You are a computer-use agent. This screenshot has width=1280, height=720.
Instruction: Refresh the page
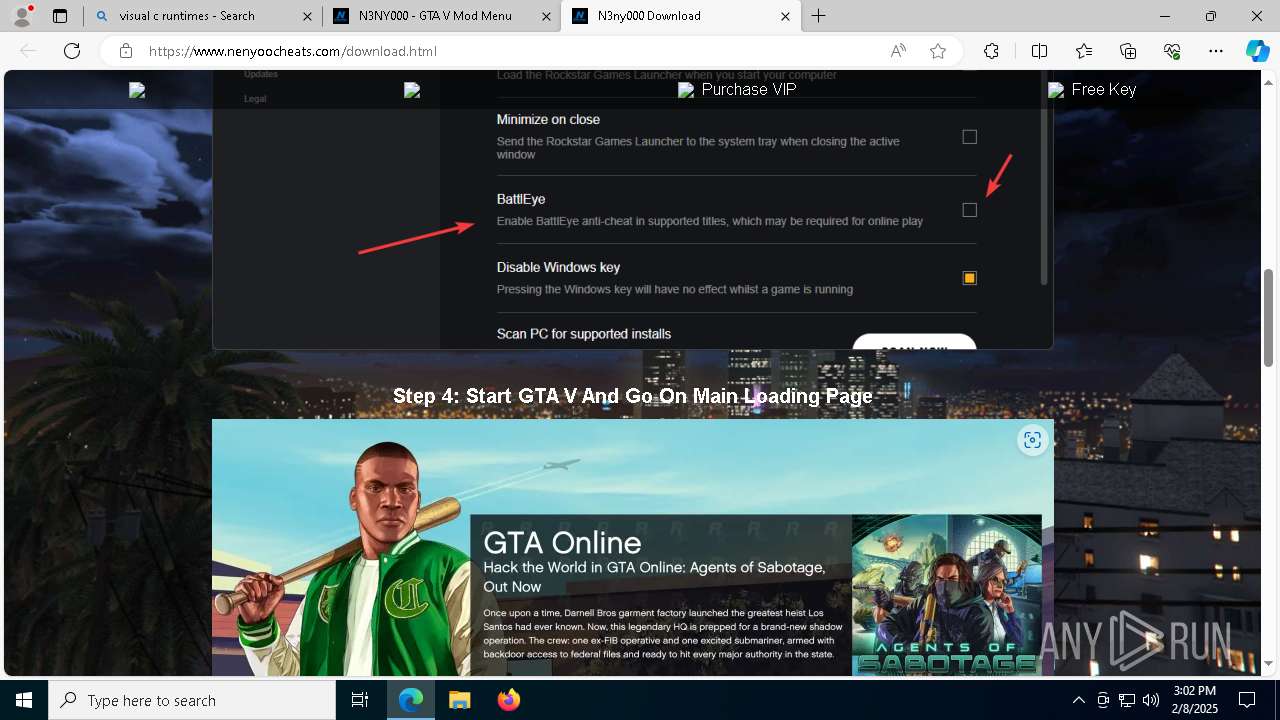pyautogui.click(x=72, y=51)
